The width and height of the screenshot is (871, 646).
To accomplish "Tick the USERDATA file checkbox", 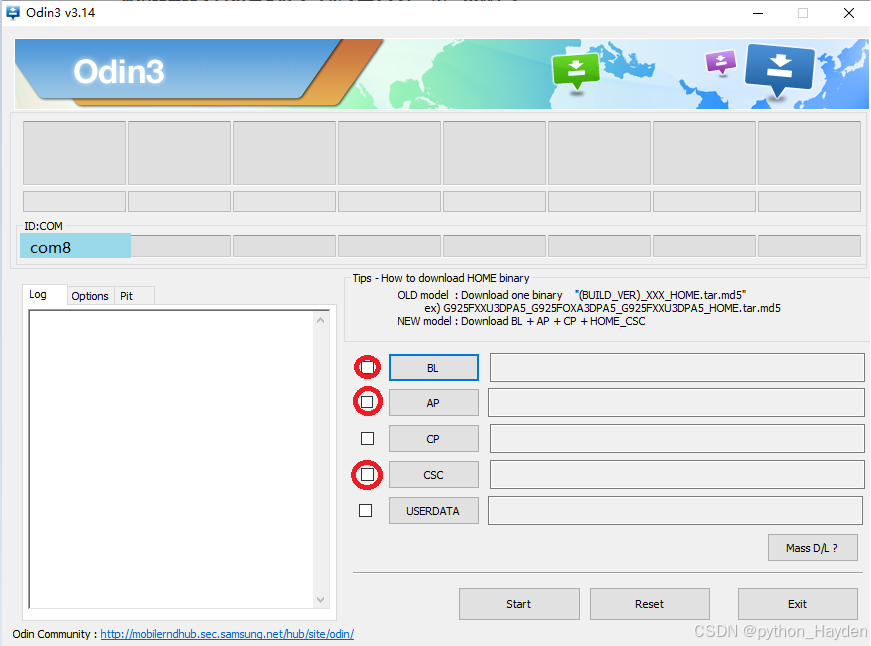I will click(x=366, y=510).
